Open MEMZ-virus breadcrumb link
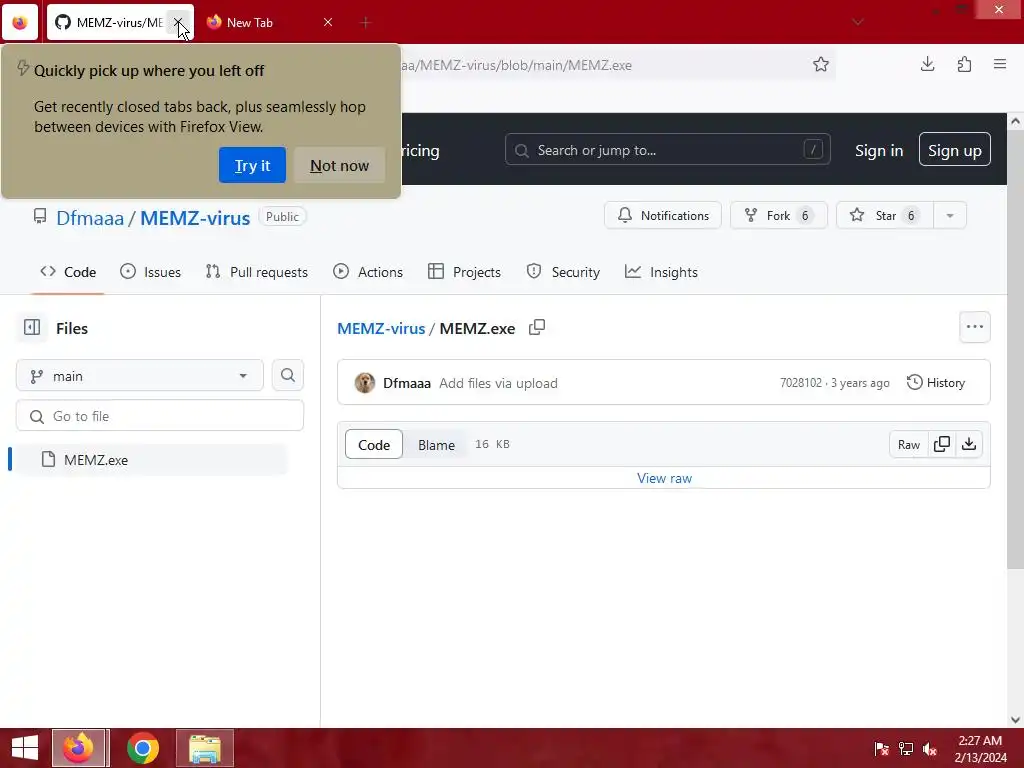The image size is (1024, 768). 381,328
